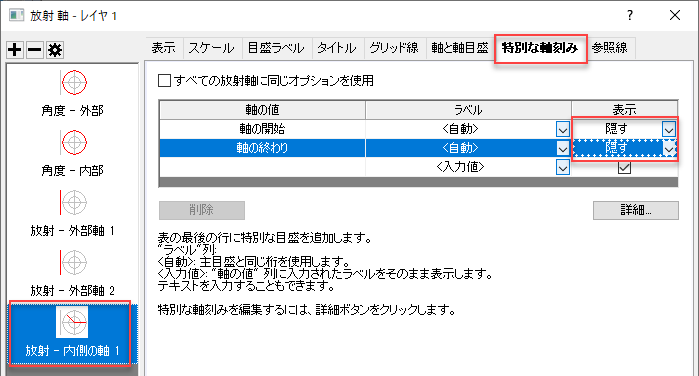This screenshot has height=376, width=699.
Task: Click the minus remove-axis icon
Action: [x=34, y=50]
